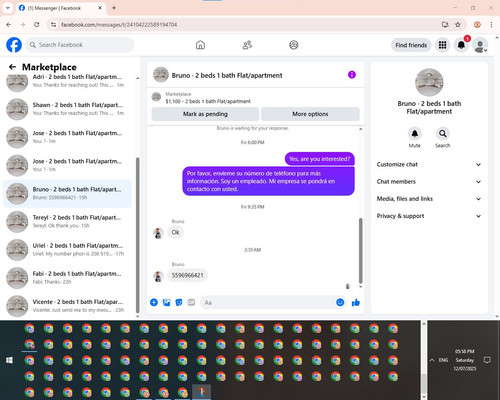Reload the page in Chrome
This screenshot has height=400, width=500.
37,25
